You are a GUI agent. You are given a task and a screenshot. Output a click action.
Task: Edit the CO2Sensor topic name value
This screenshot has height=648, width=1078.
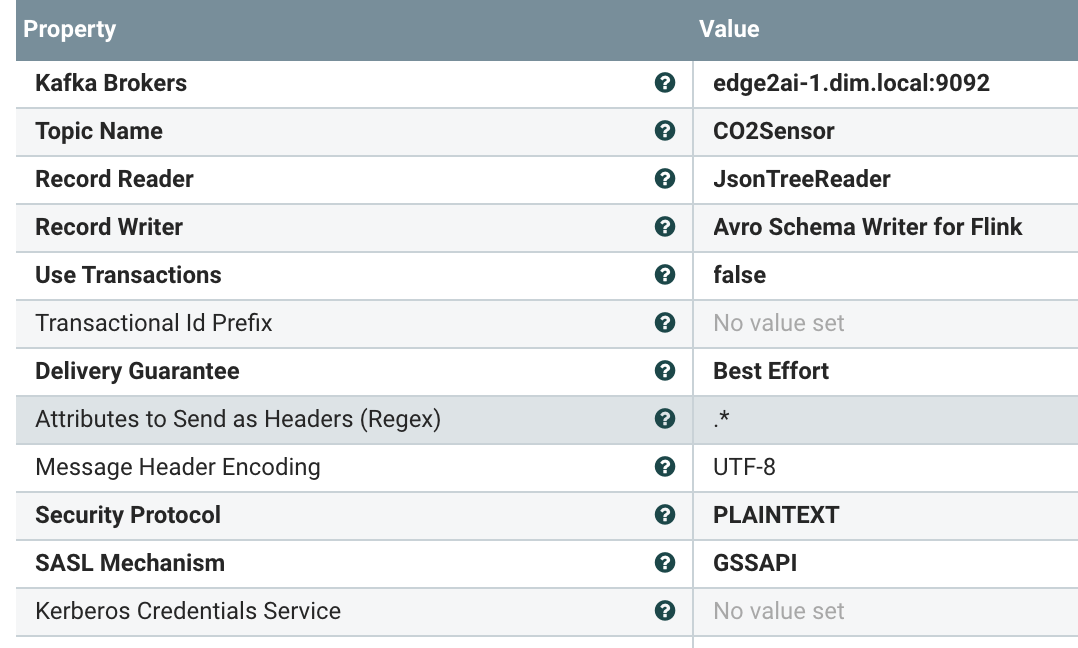(773, 131)
